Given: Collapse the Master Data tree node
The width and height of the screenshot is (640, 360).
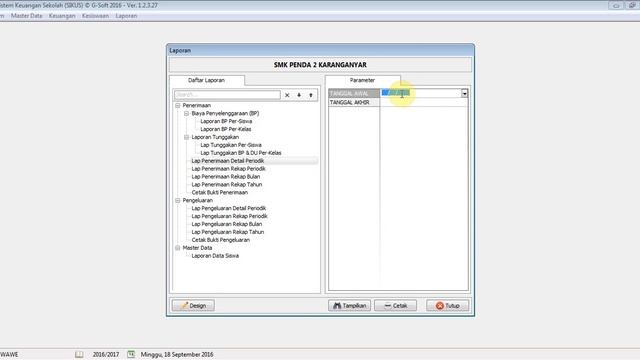Looking at the screenshot, I should tap(178, 248).
